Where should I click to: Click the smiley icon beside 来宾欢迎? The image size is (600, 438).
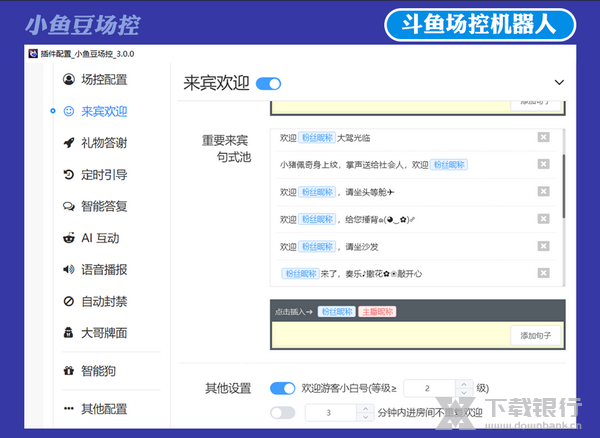pyautogui.click(x=69, y=111)
